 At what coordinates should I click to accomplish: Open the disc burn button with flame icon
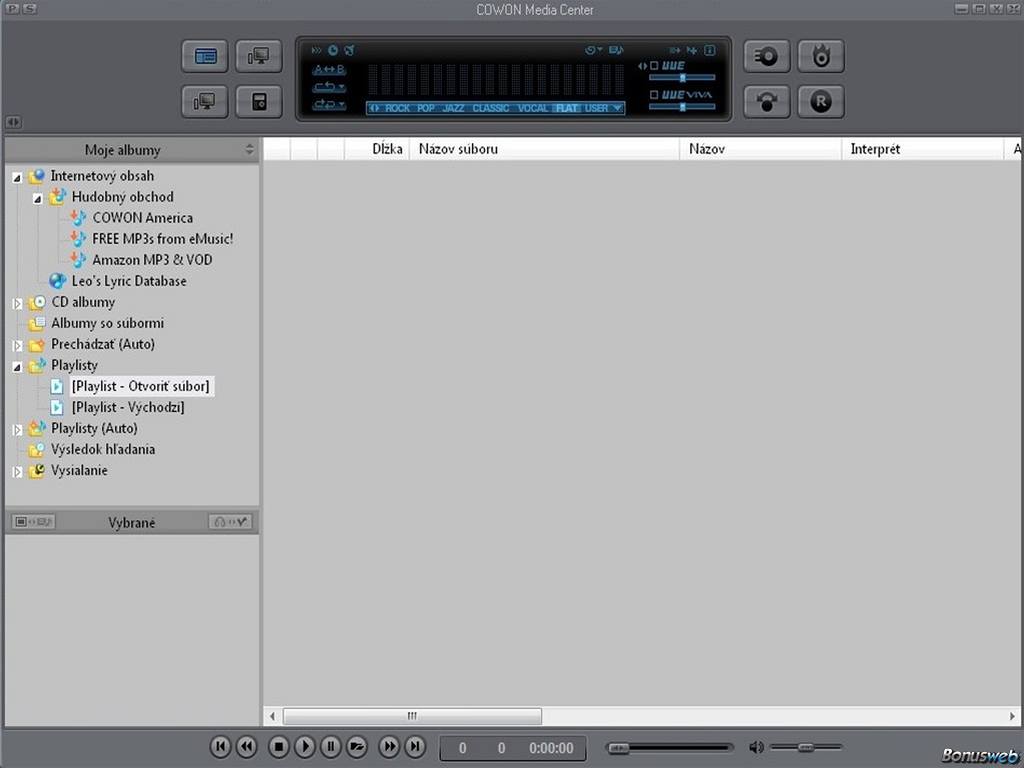tap(821, 56)
